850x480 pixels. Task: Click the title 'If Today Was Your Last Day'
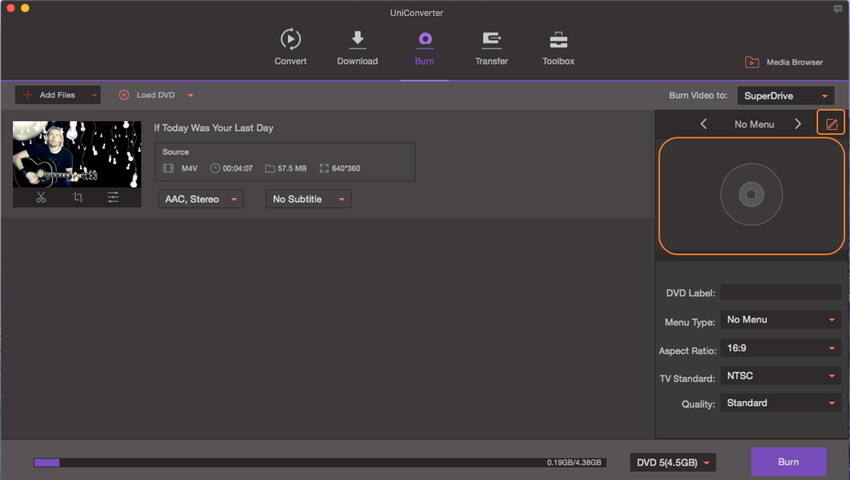214,128
